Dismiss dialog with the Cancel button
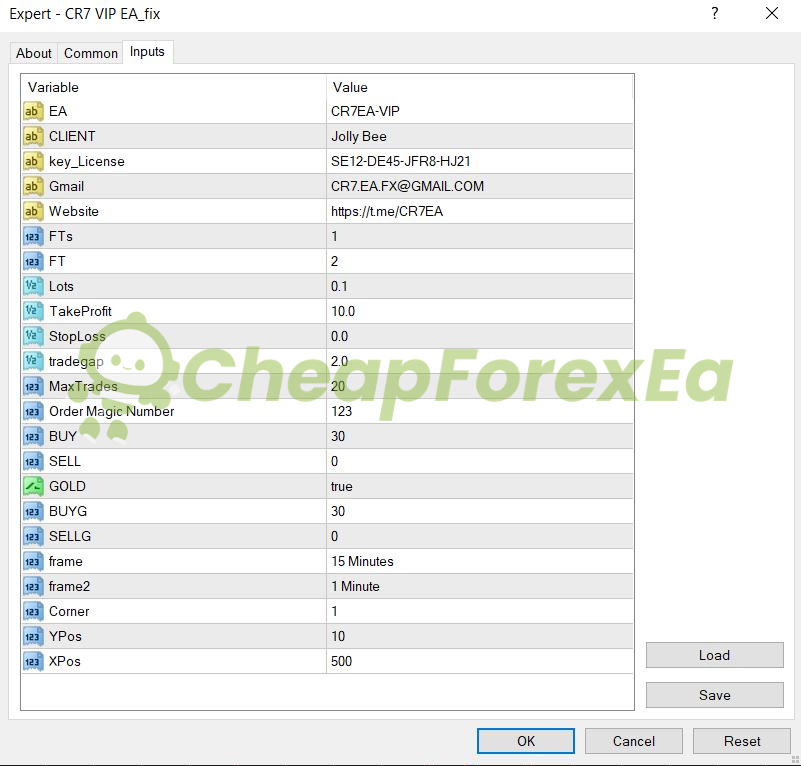801x766 pixels. pos(633,741)
